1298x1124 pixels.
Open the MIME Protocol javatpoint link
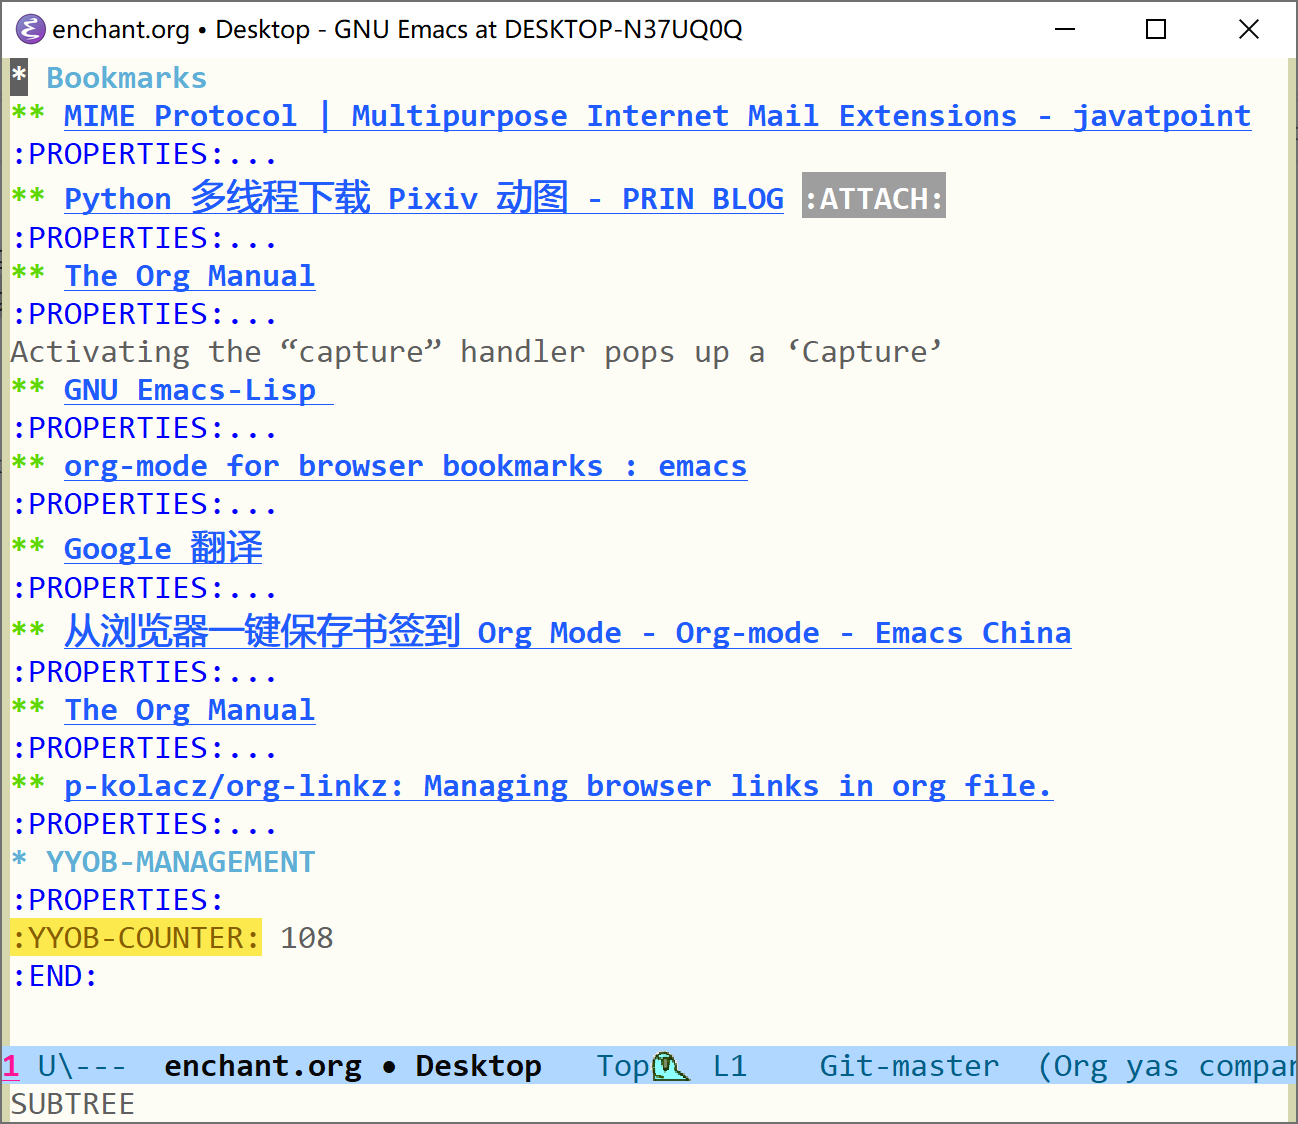(x=657, y=116)
